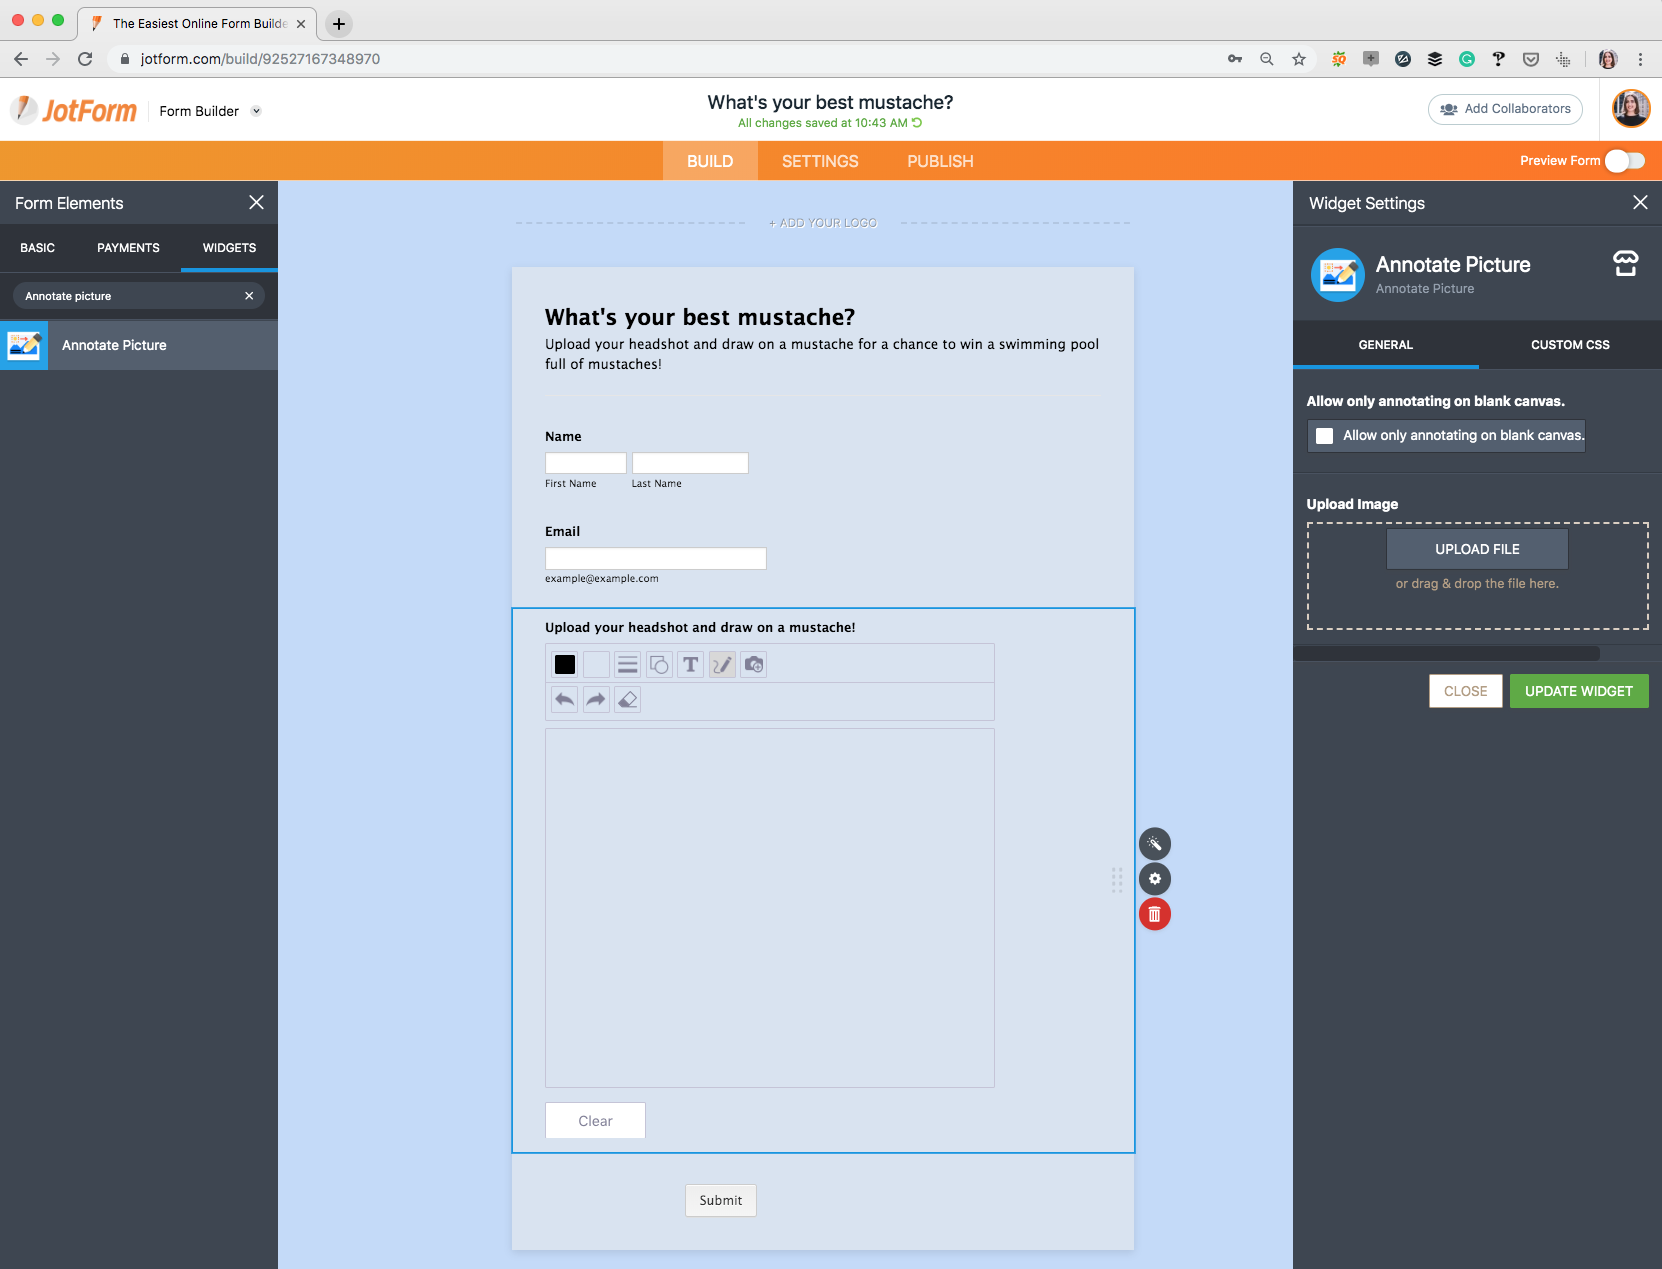The width and height of the screenshot is (1662, 1269).
Task: Open the Publish section
Action: (939, 161)
